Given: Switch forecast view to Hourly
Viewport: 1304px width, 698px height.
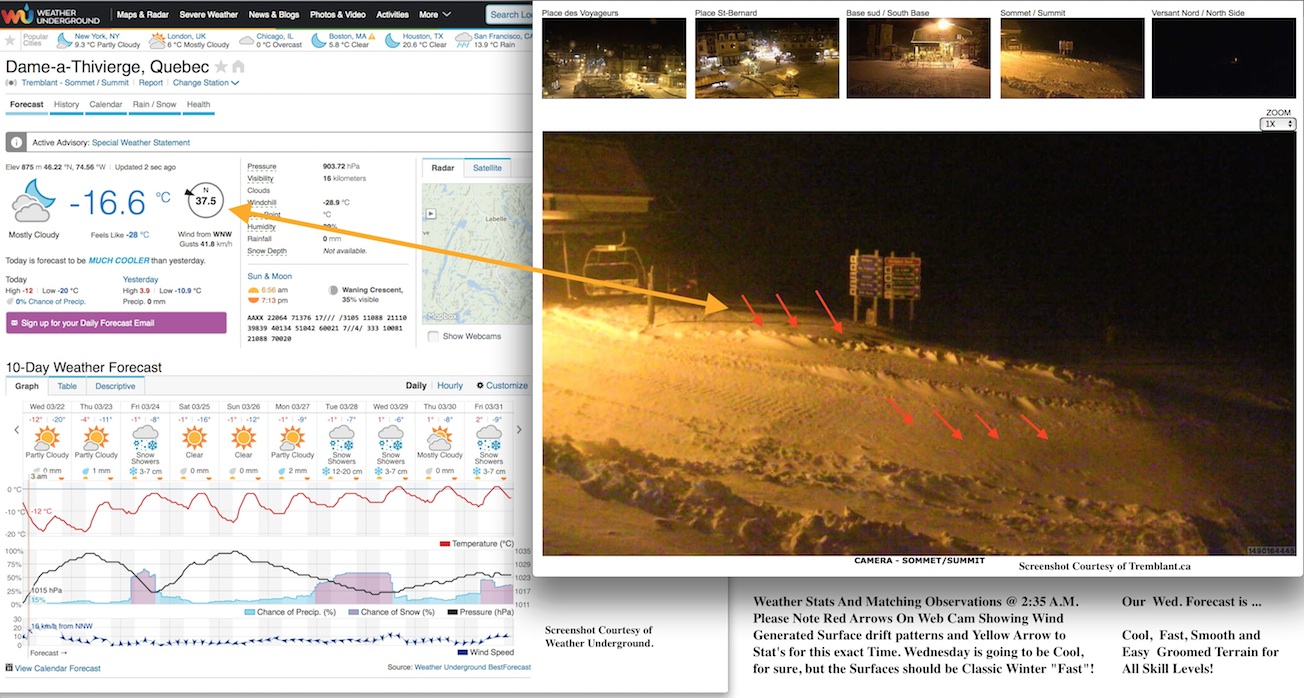Looking at the screenshot, I should (450, 386).
